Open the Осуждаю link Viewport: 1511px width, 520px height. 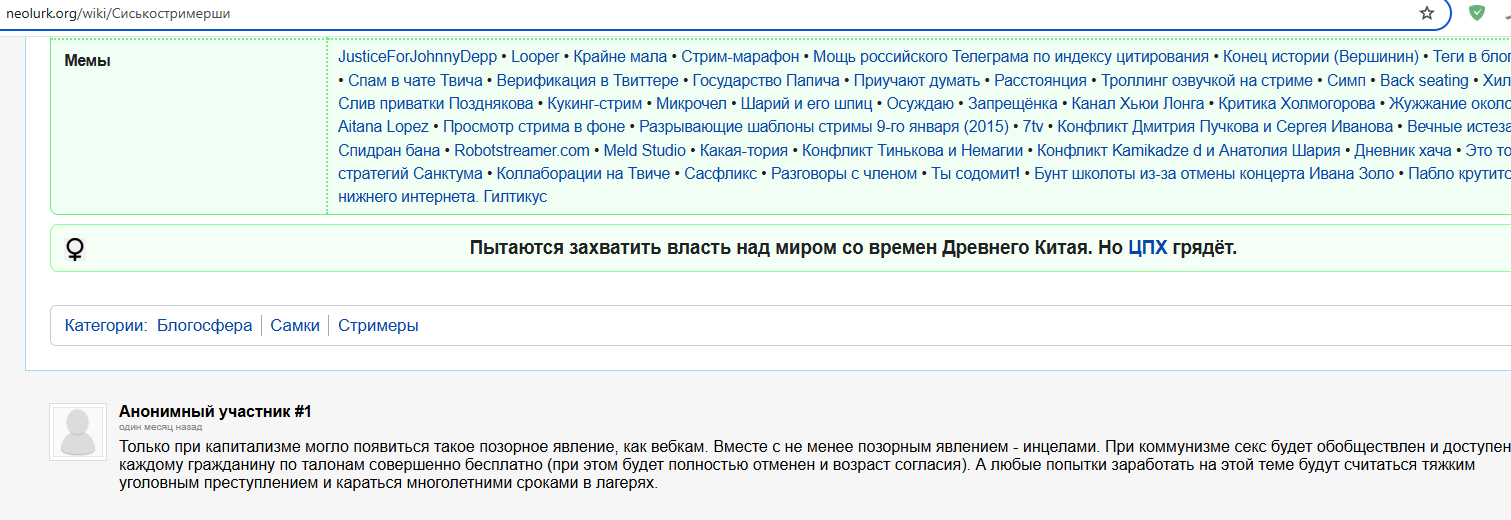921,105
